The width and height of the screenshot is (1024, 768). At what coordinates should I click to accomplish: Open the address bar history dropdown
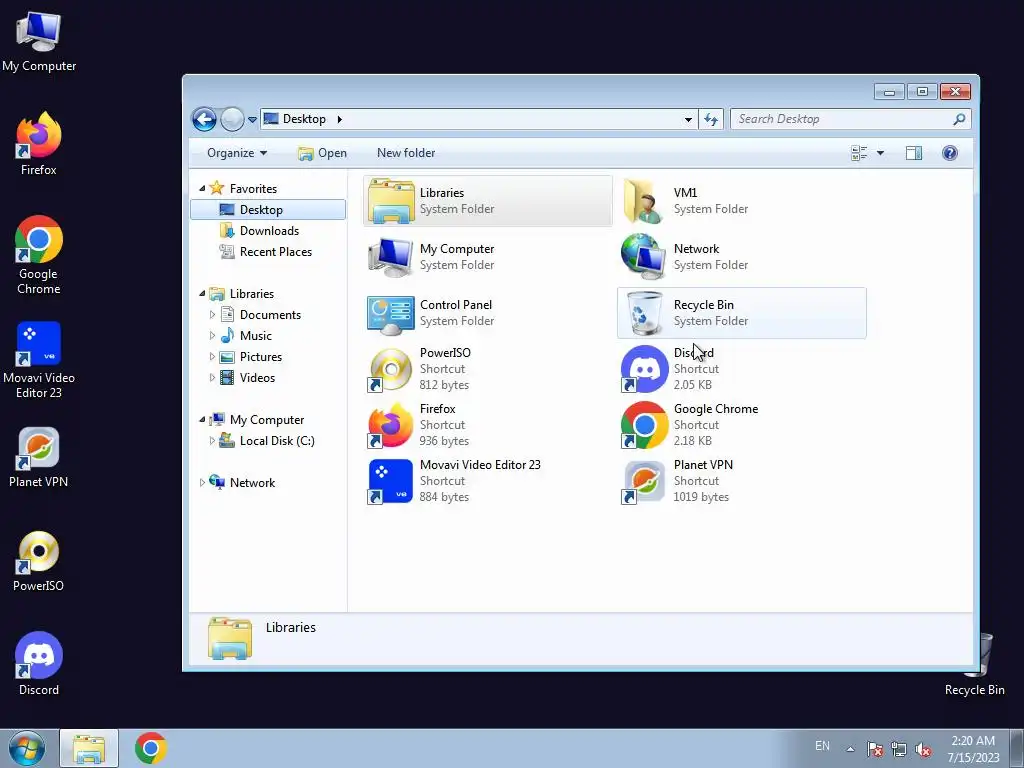(688, 120)
